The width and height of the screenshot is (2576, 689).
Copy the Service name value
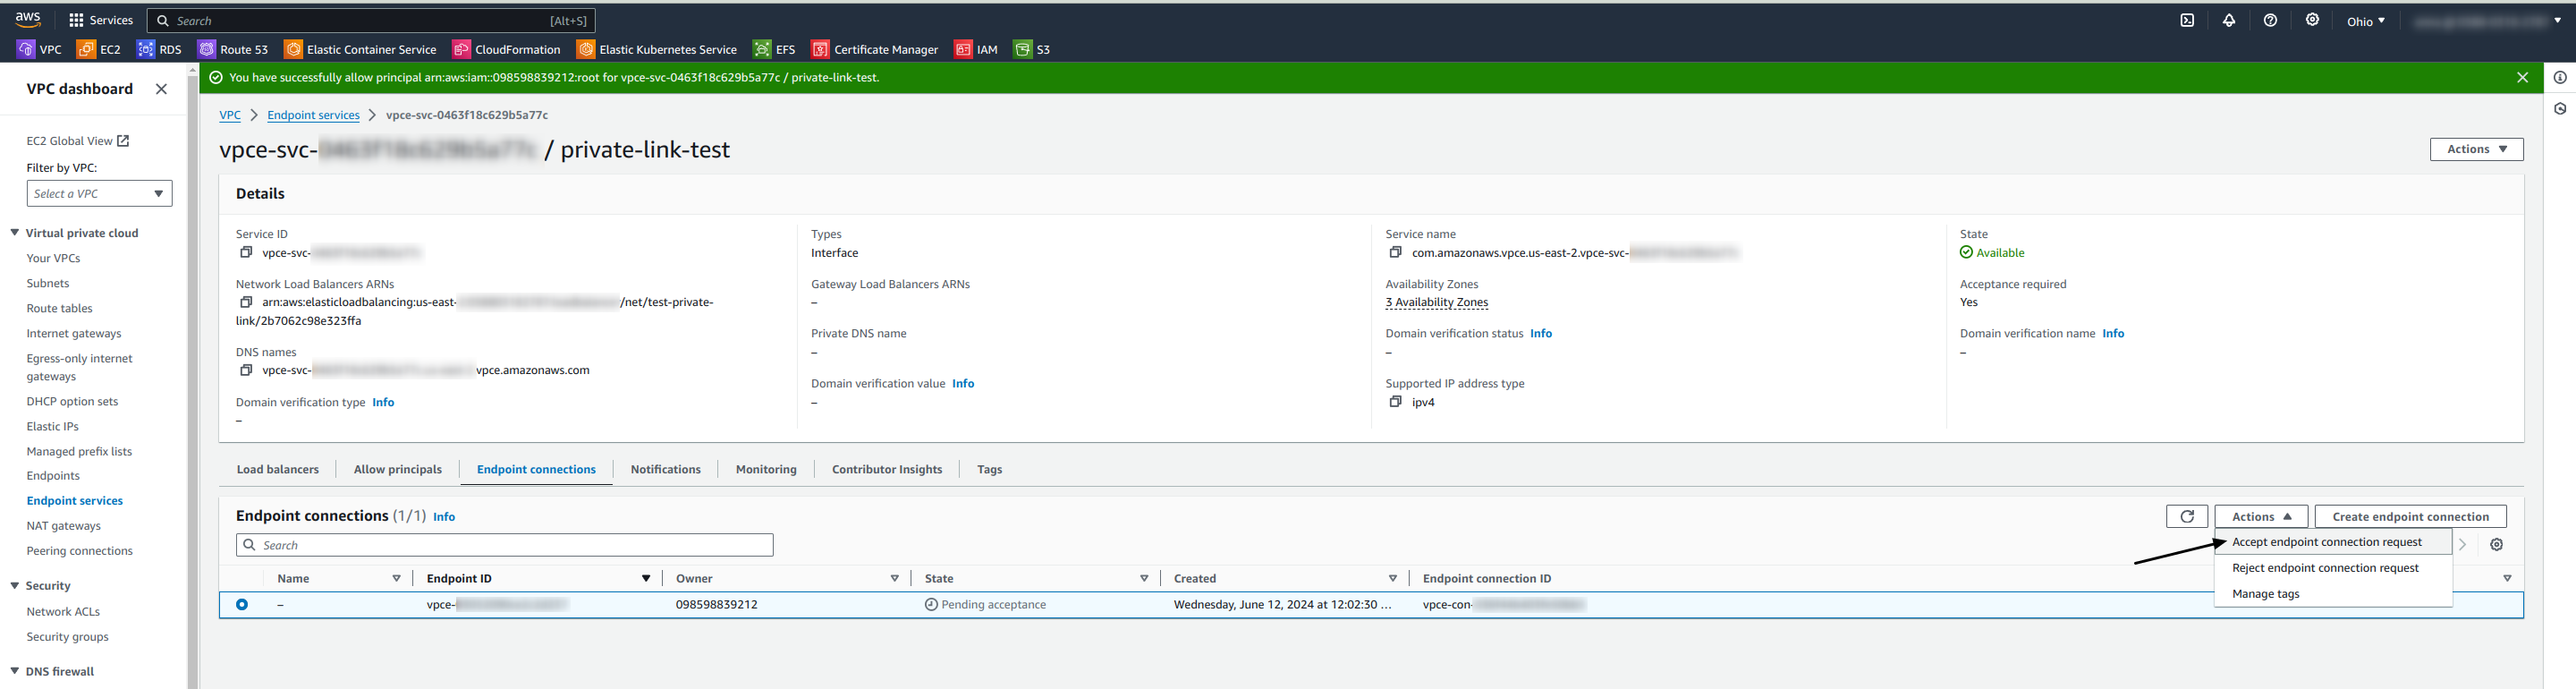click(x=1395, y=253)
